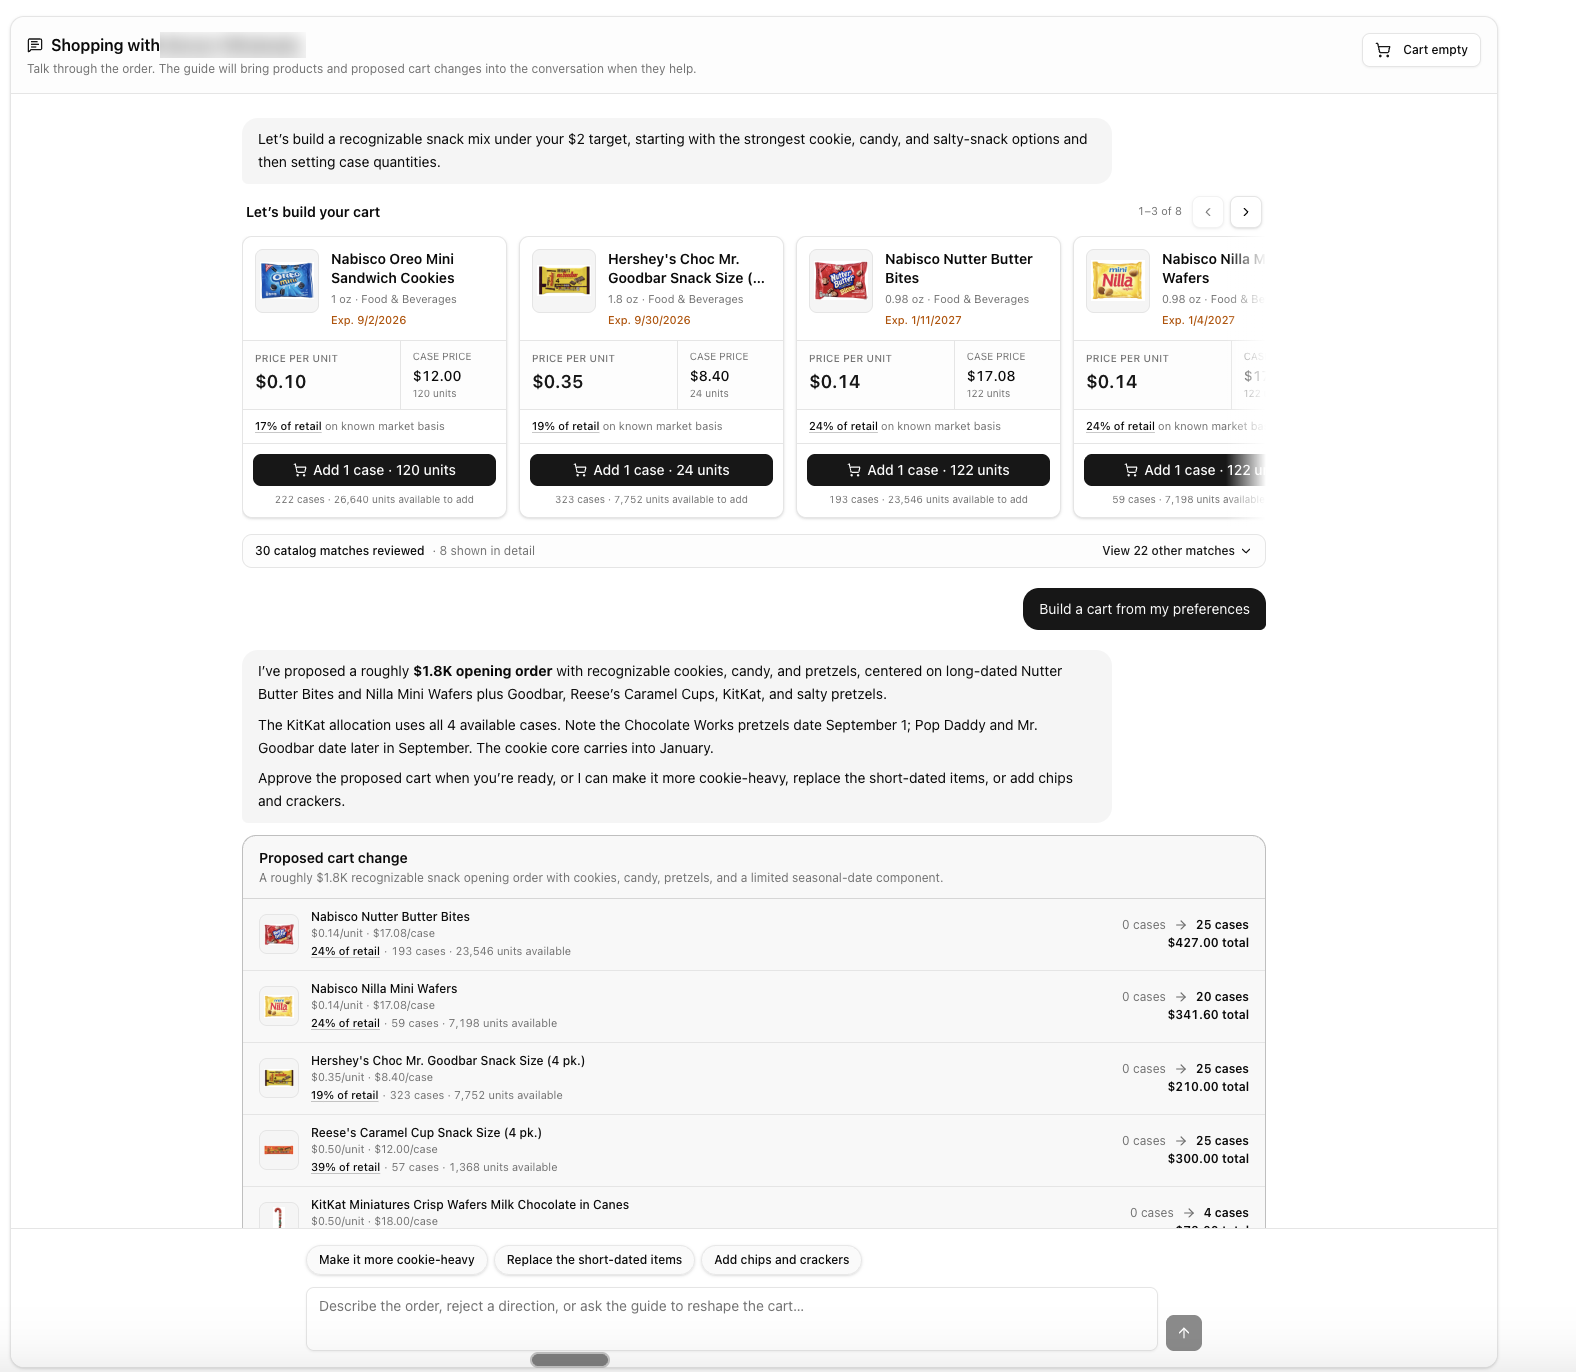Viewport: 1576px width, 1372px height.
Task: Open 24% of retail link in Nilla Wafers row
Action: 345,1023
